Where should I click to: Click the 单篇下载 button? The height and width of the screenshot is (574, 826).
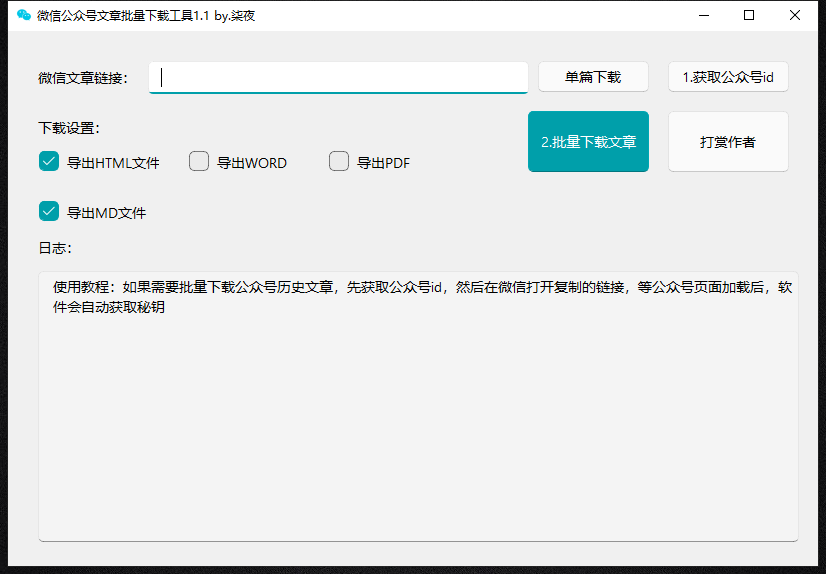coord(593,77)
